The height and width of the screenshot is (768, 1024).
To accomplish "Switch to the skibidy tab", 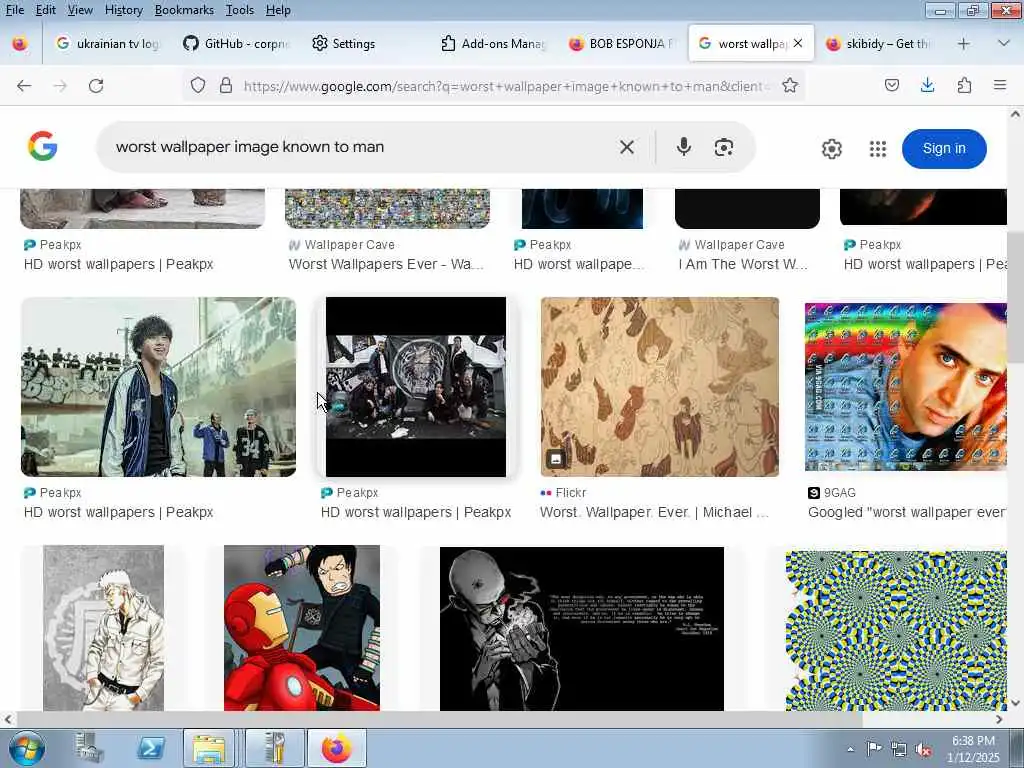I will (x=878, y=44).
